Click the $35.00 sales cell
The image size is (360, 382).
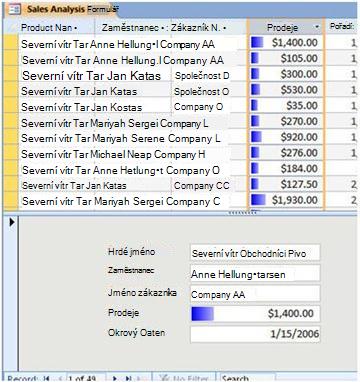pos(286,105)
